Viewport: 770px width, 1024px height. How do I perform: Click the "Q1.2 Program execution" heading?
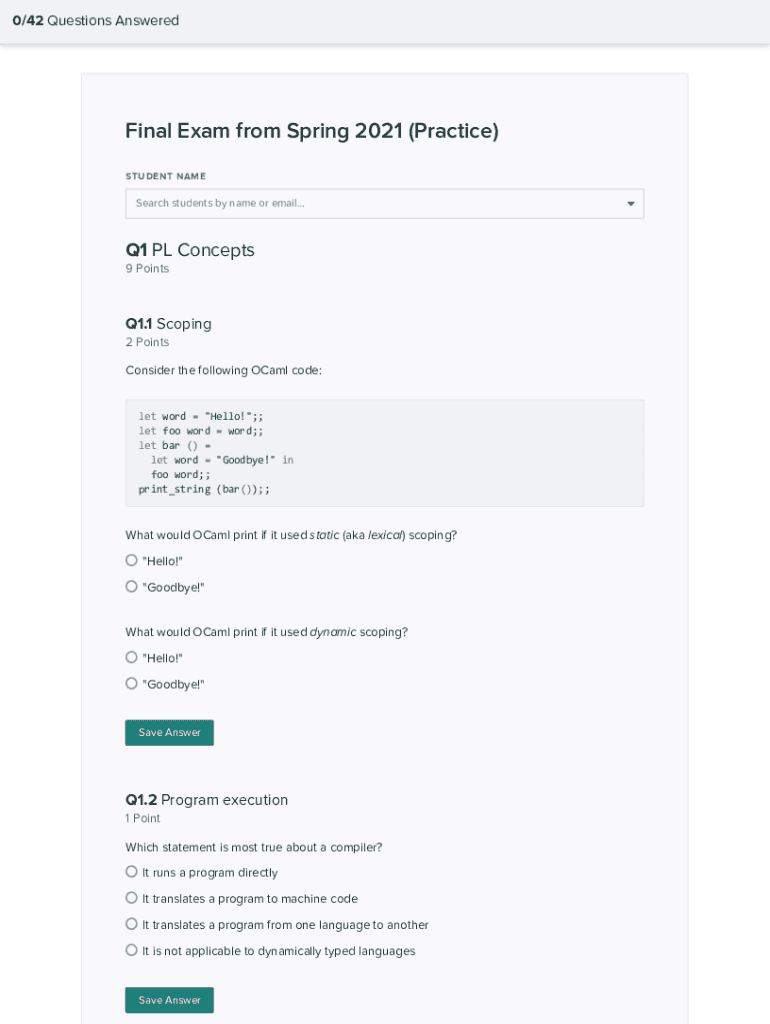click(206, 800)
